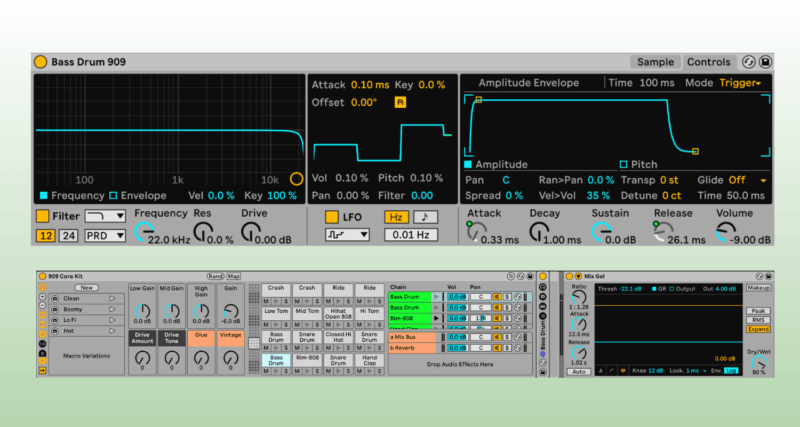Enable the Filter section toggle
800x427 pixels.
pos(42,216)
